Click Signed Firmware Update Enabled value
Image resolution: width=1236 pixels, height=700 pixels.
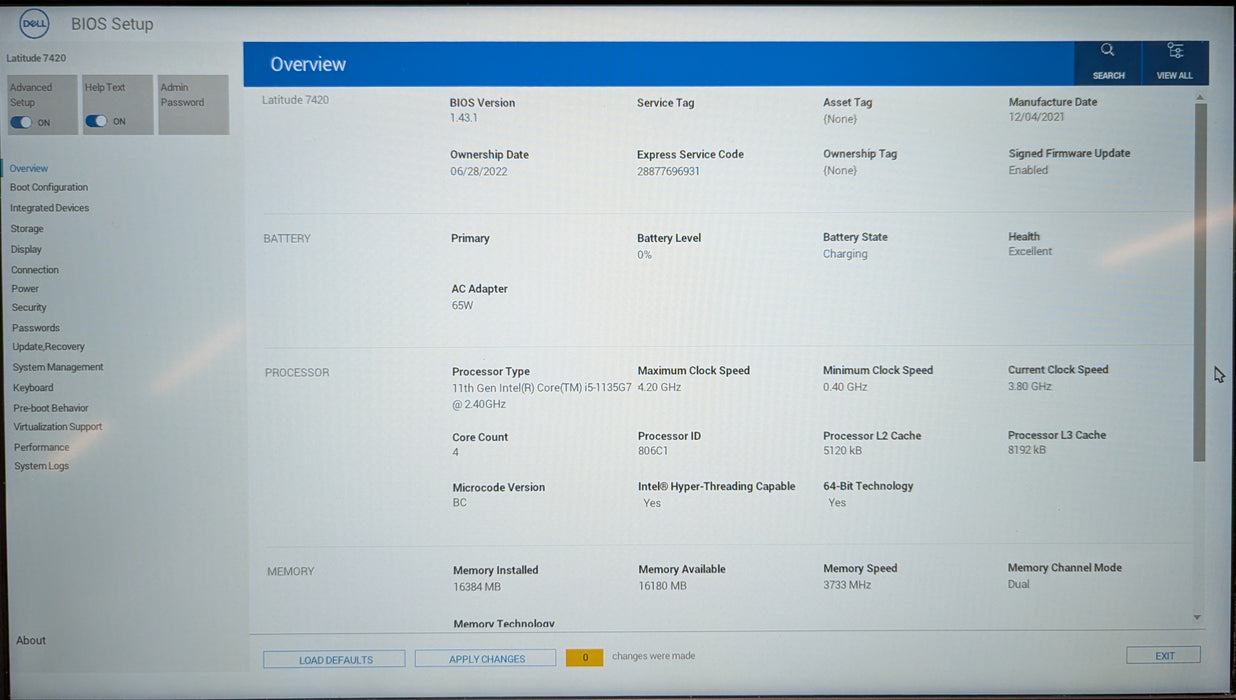(x=1029, y=170)
